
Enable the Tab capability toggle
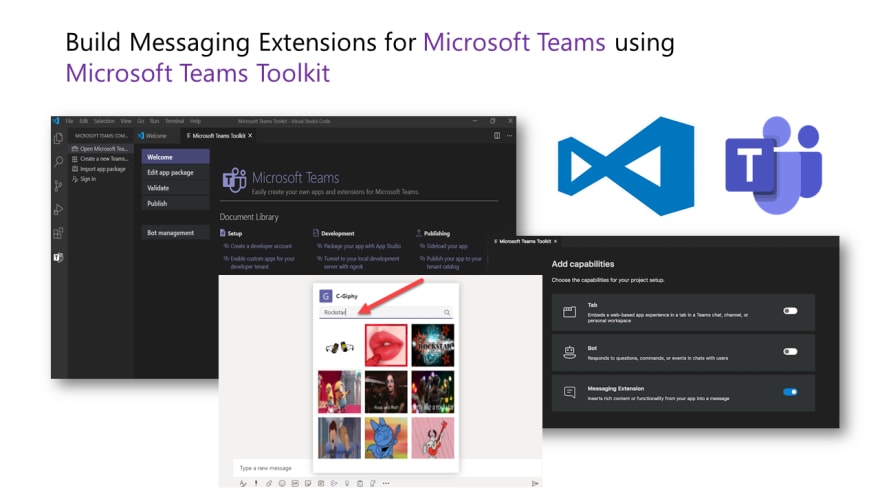coord(790,311)
